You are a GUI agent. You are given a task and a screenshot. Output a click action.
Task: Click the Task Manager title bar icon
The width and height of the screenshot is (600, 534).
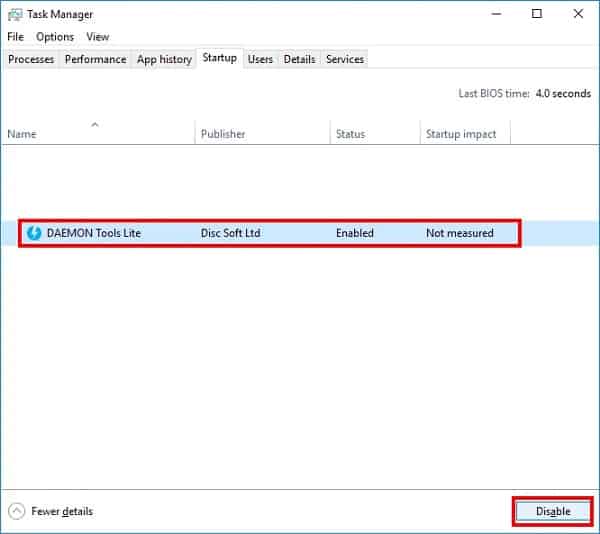15,15
